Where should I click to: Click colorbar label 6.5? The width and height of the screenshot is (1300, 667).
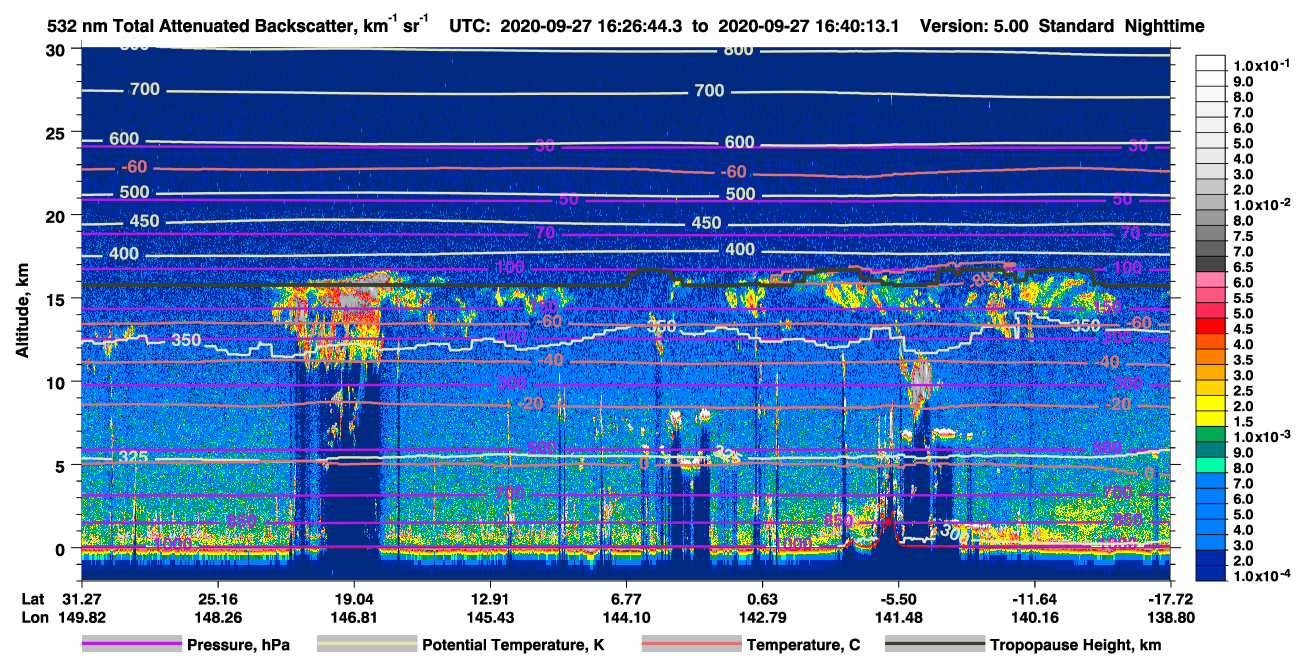click(1245, 267)
